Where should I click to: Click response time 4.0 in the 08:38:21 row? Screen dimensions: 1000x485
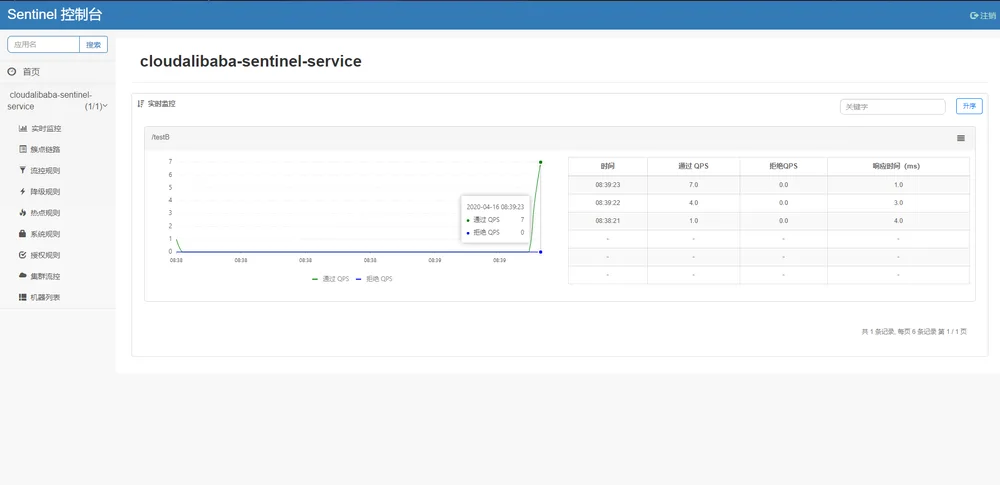point(898,221)
